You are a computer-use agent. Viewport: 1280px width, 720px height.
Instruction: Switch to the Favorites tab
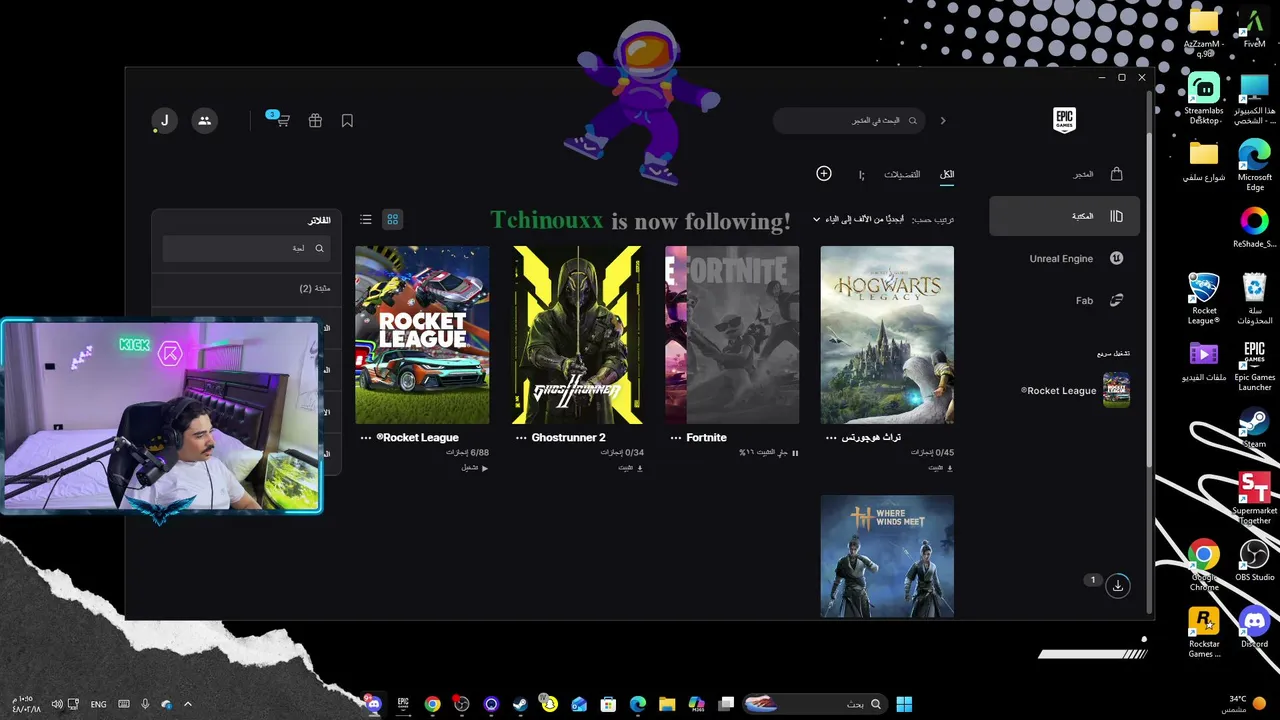pyautogui.click(x=902, y=175)
